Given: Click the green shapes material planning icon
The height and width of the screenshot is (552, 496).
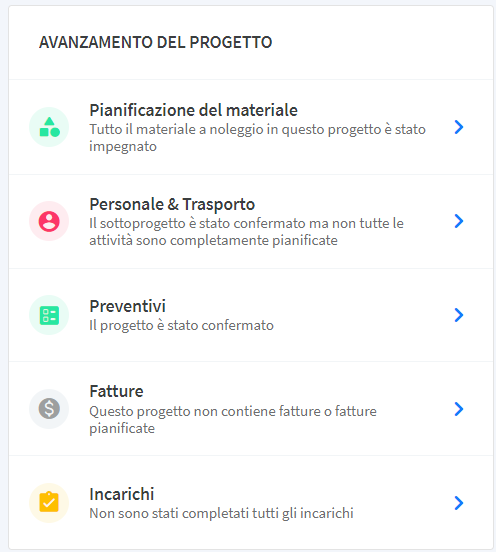Looking at the screenshot, I should click(x=49, y=127).
